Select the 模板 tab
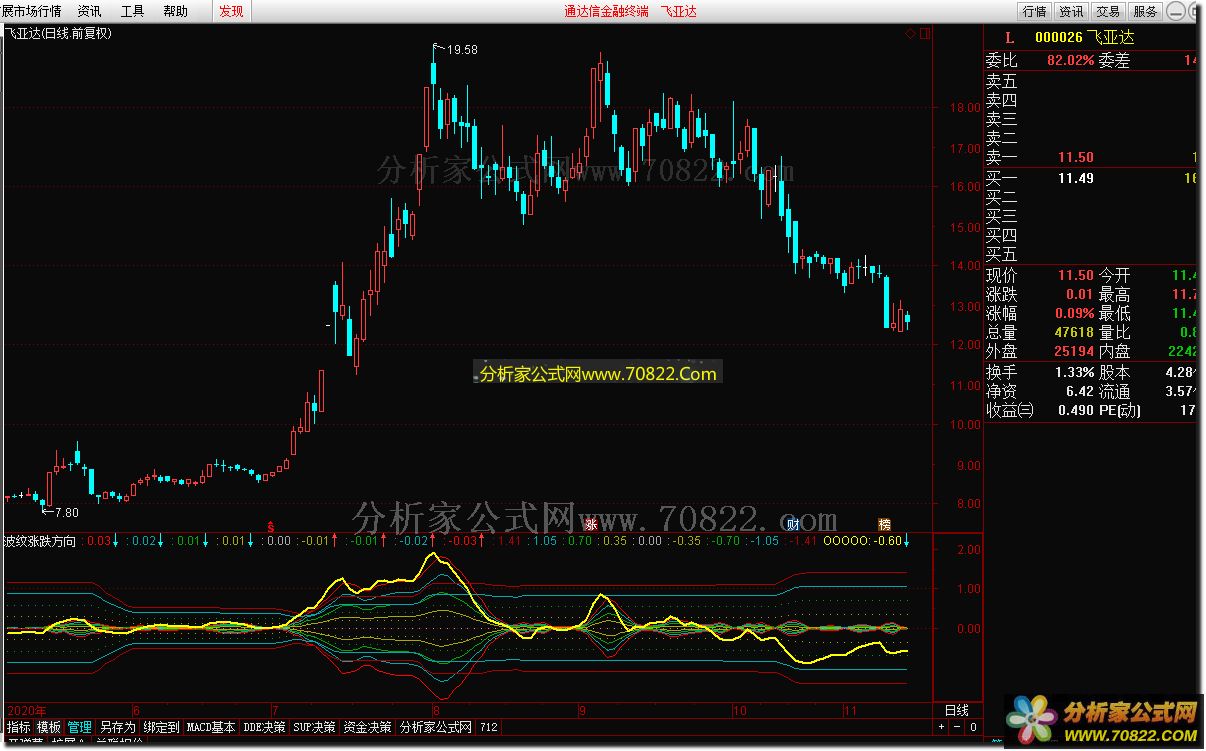 (49, 727)
